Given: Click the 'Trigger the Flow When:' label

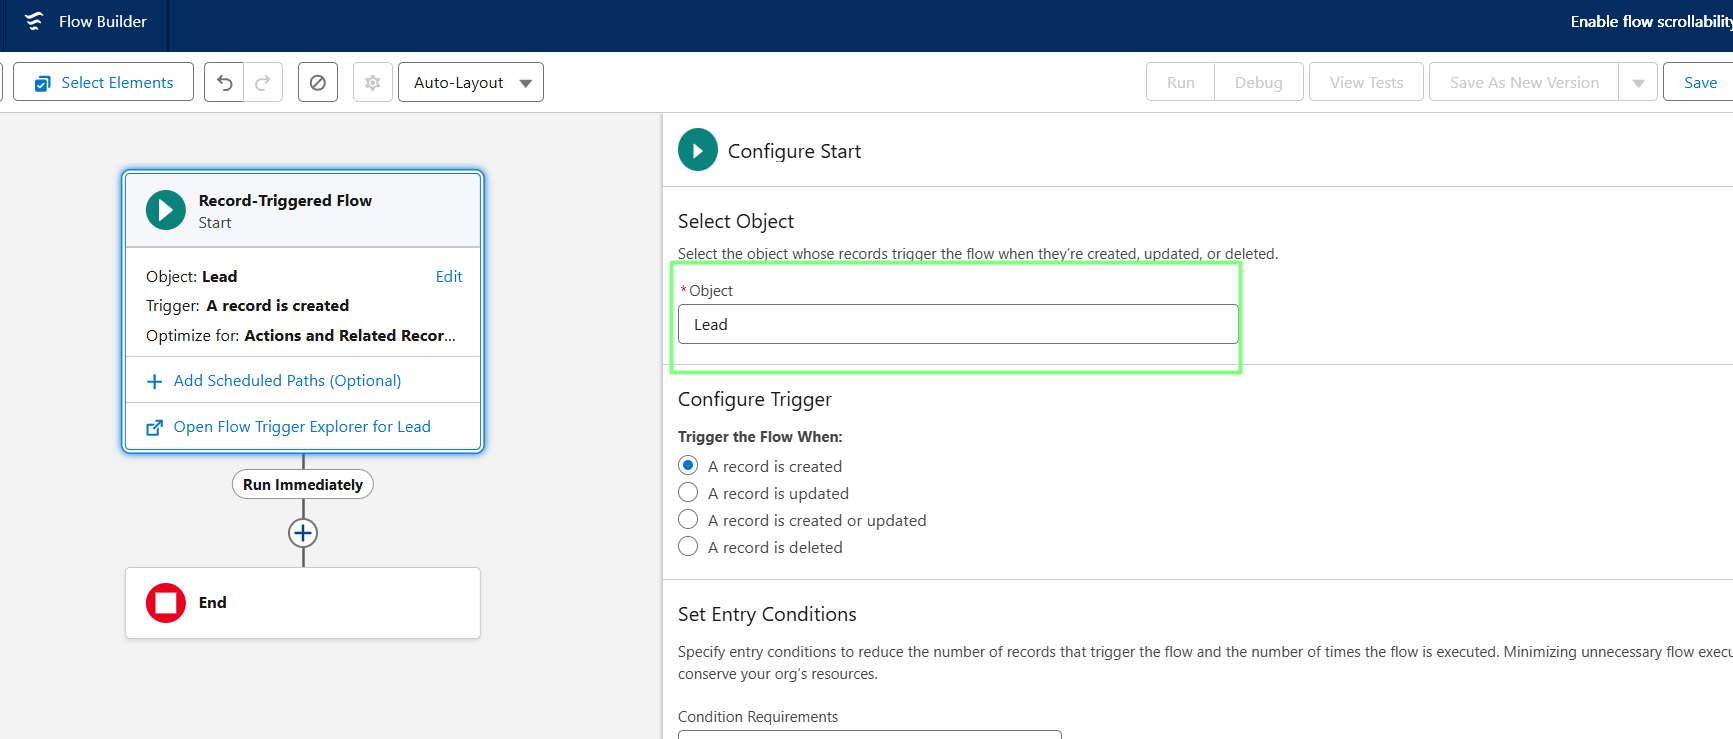Looking at the screenshot, I should point(760,437).
